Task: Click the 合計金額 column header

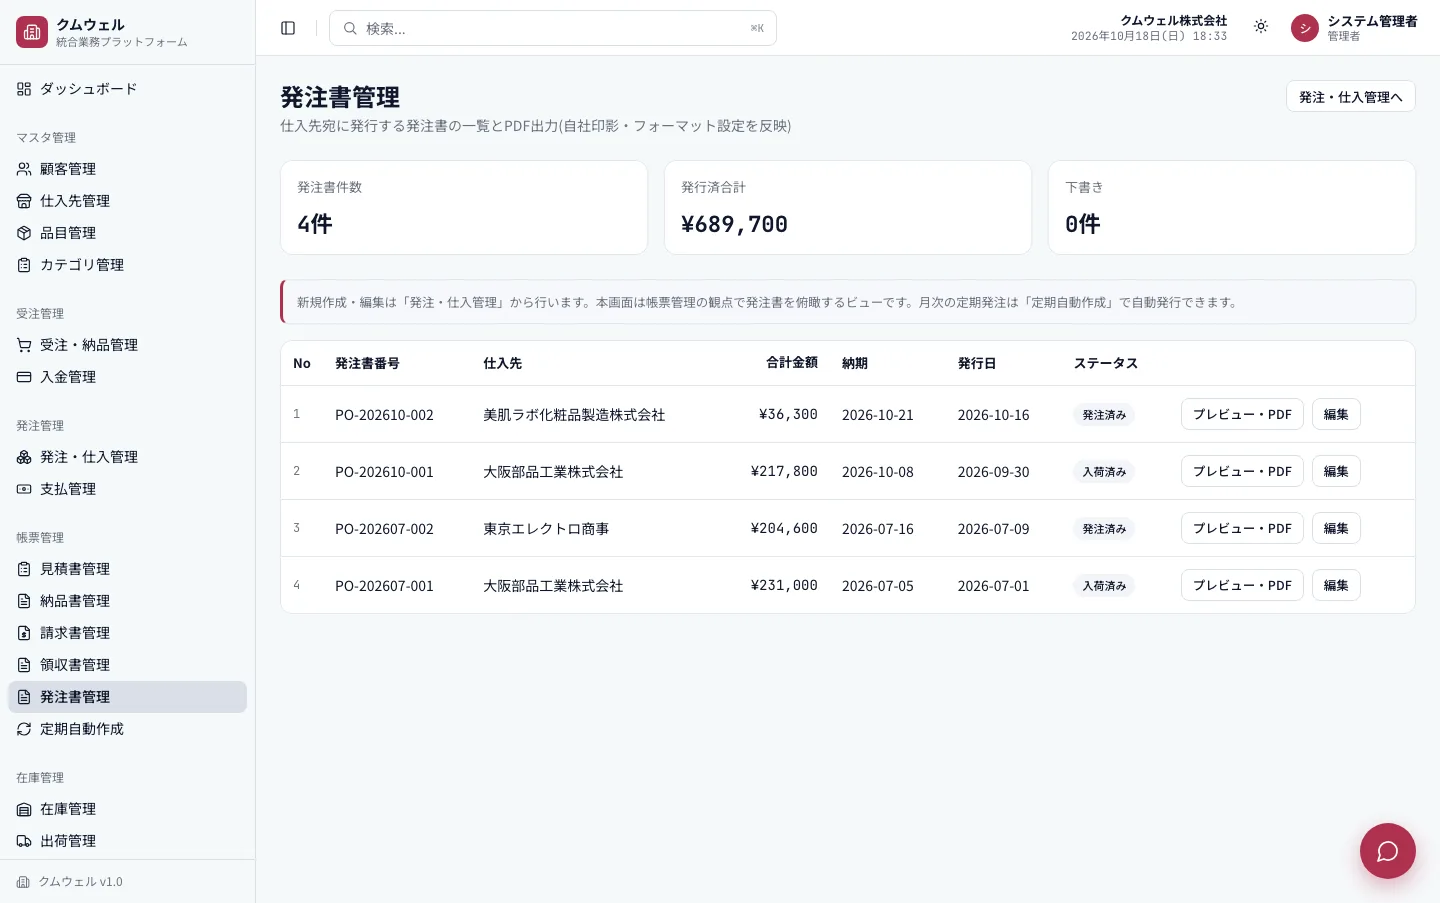Action: click(x=792, y=363)
